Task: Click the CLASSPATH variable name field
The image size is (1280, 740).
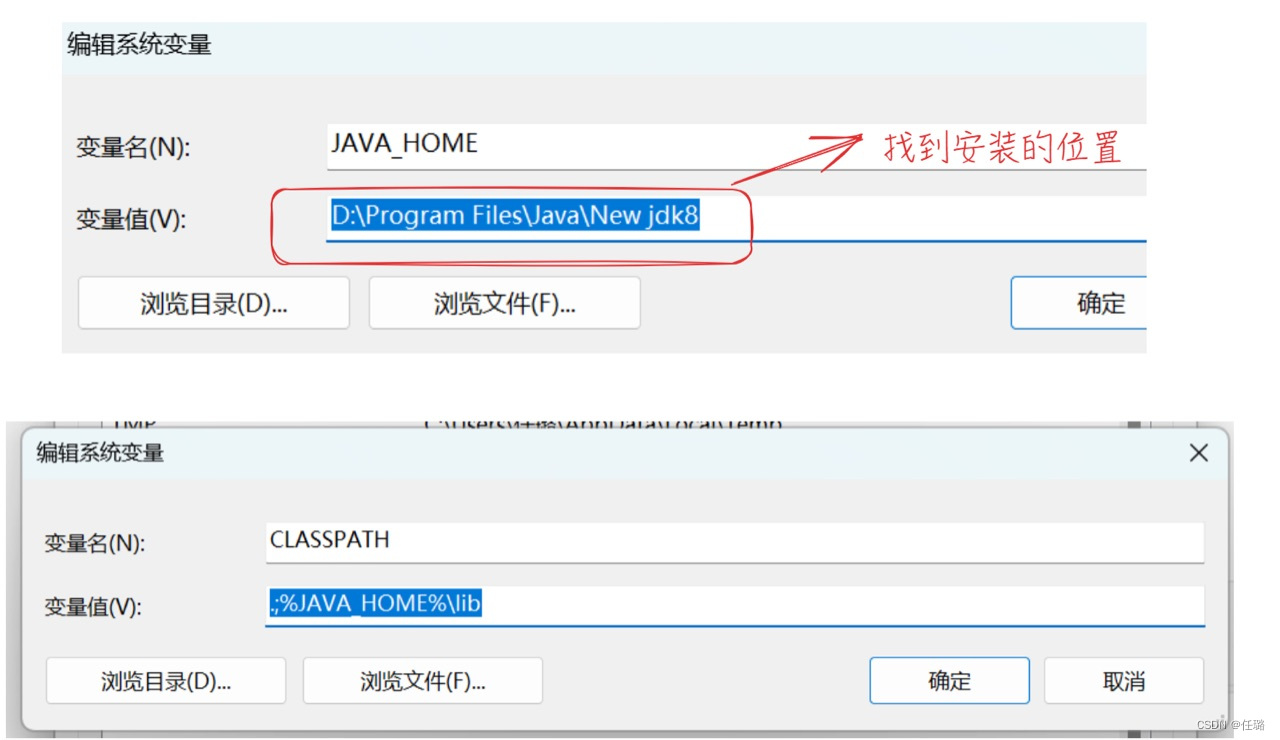Action: pyautogui.click(x=735, y=541)
